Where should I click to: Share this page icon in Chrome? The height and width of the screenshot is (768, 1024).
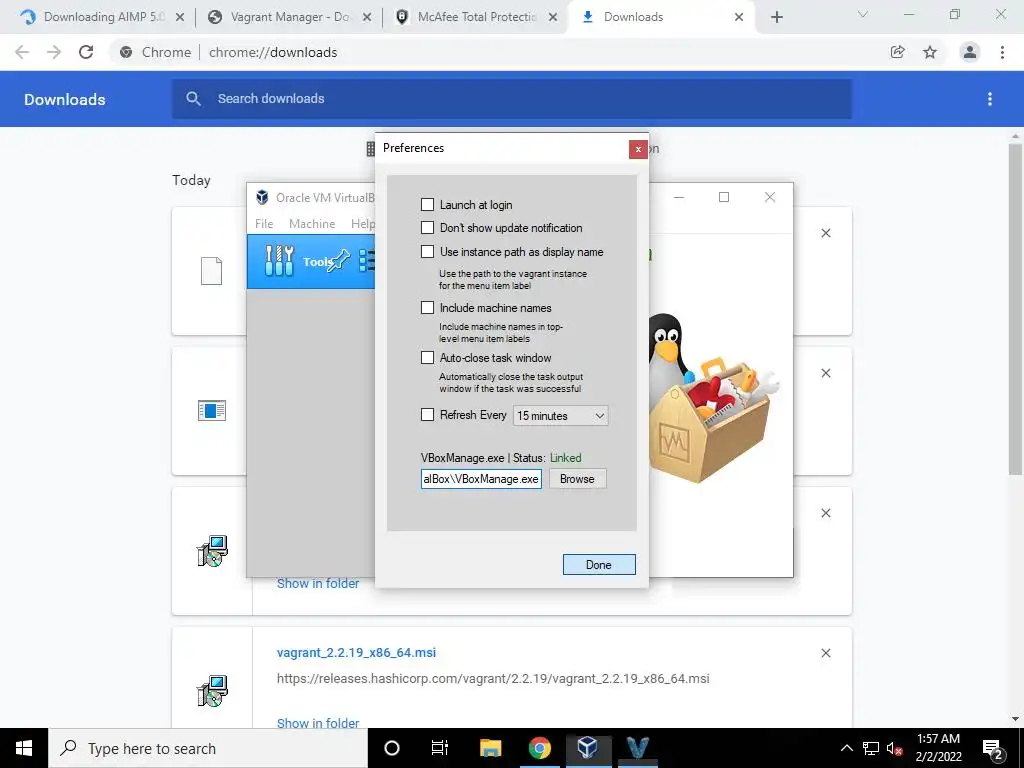[x=898, y=52]
